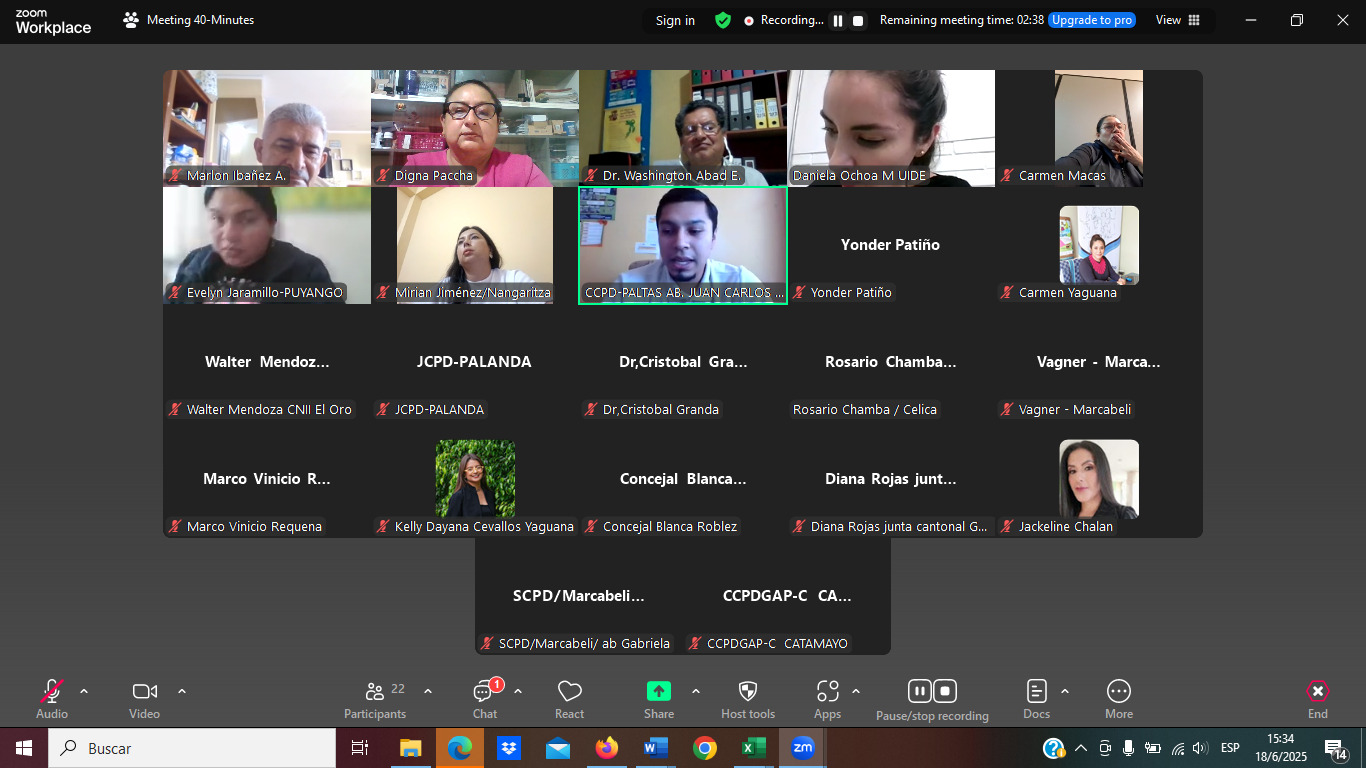
Task: Stop recording from bottom toolbar
Action: coord(945,691)
